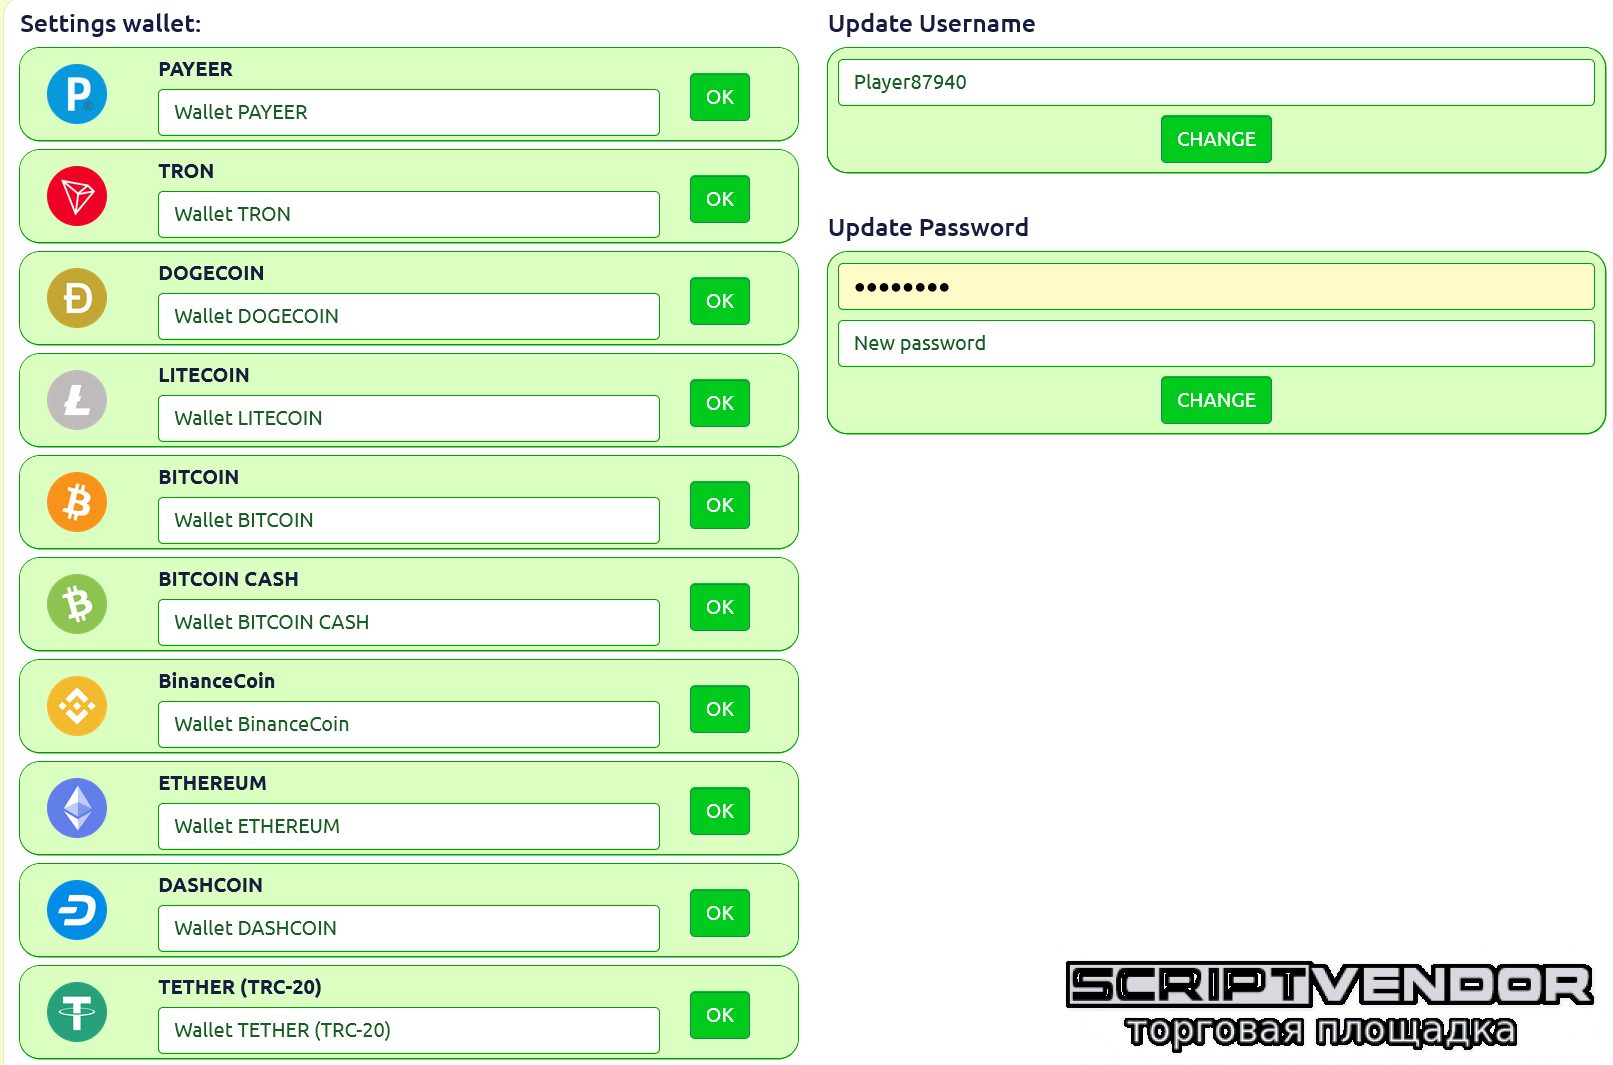
Task: Click the blue Dashcoin icon
Action: tap(77, 910)
